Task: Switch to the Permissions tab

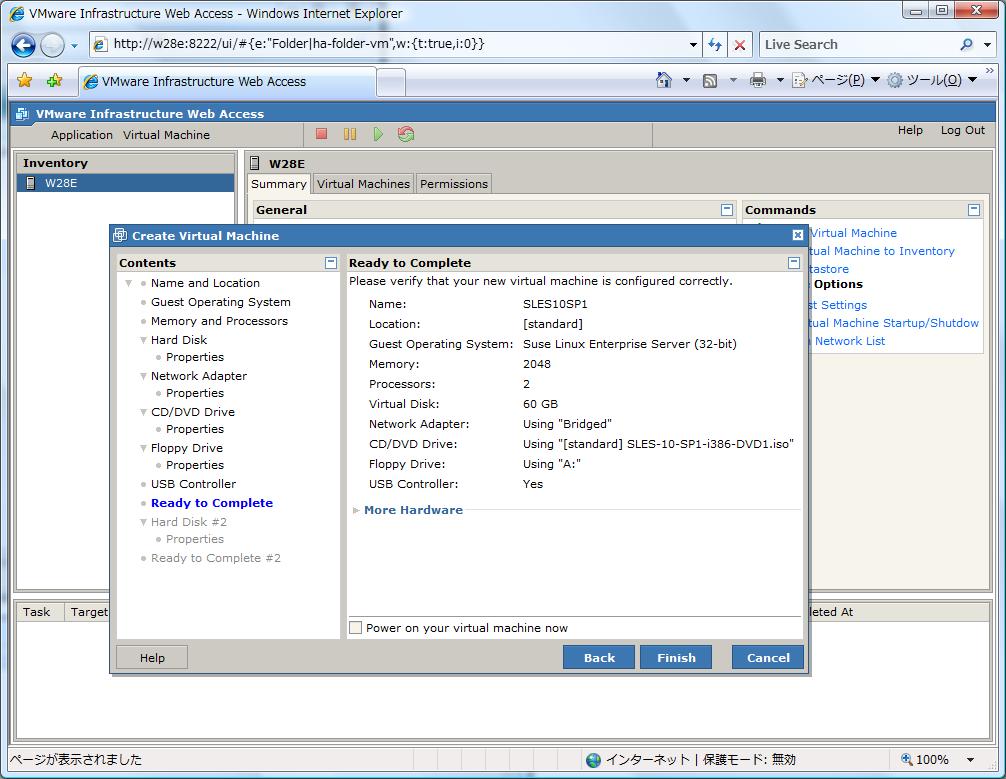Action: coord(454,184)
